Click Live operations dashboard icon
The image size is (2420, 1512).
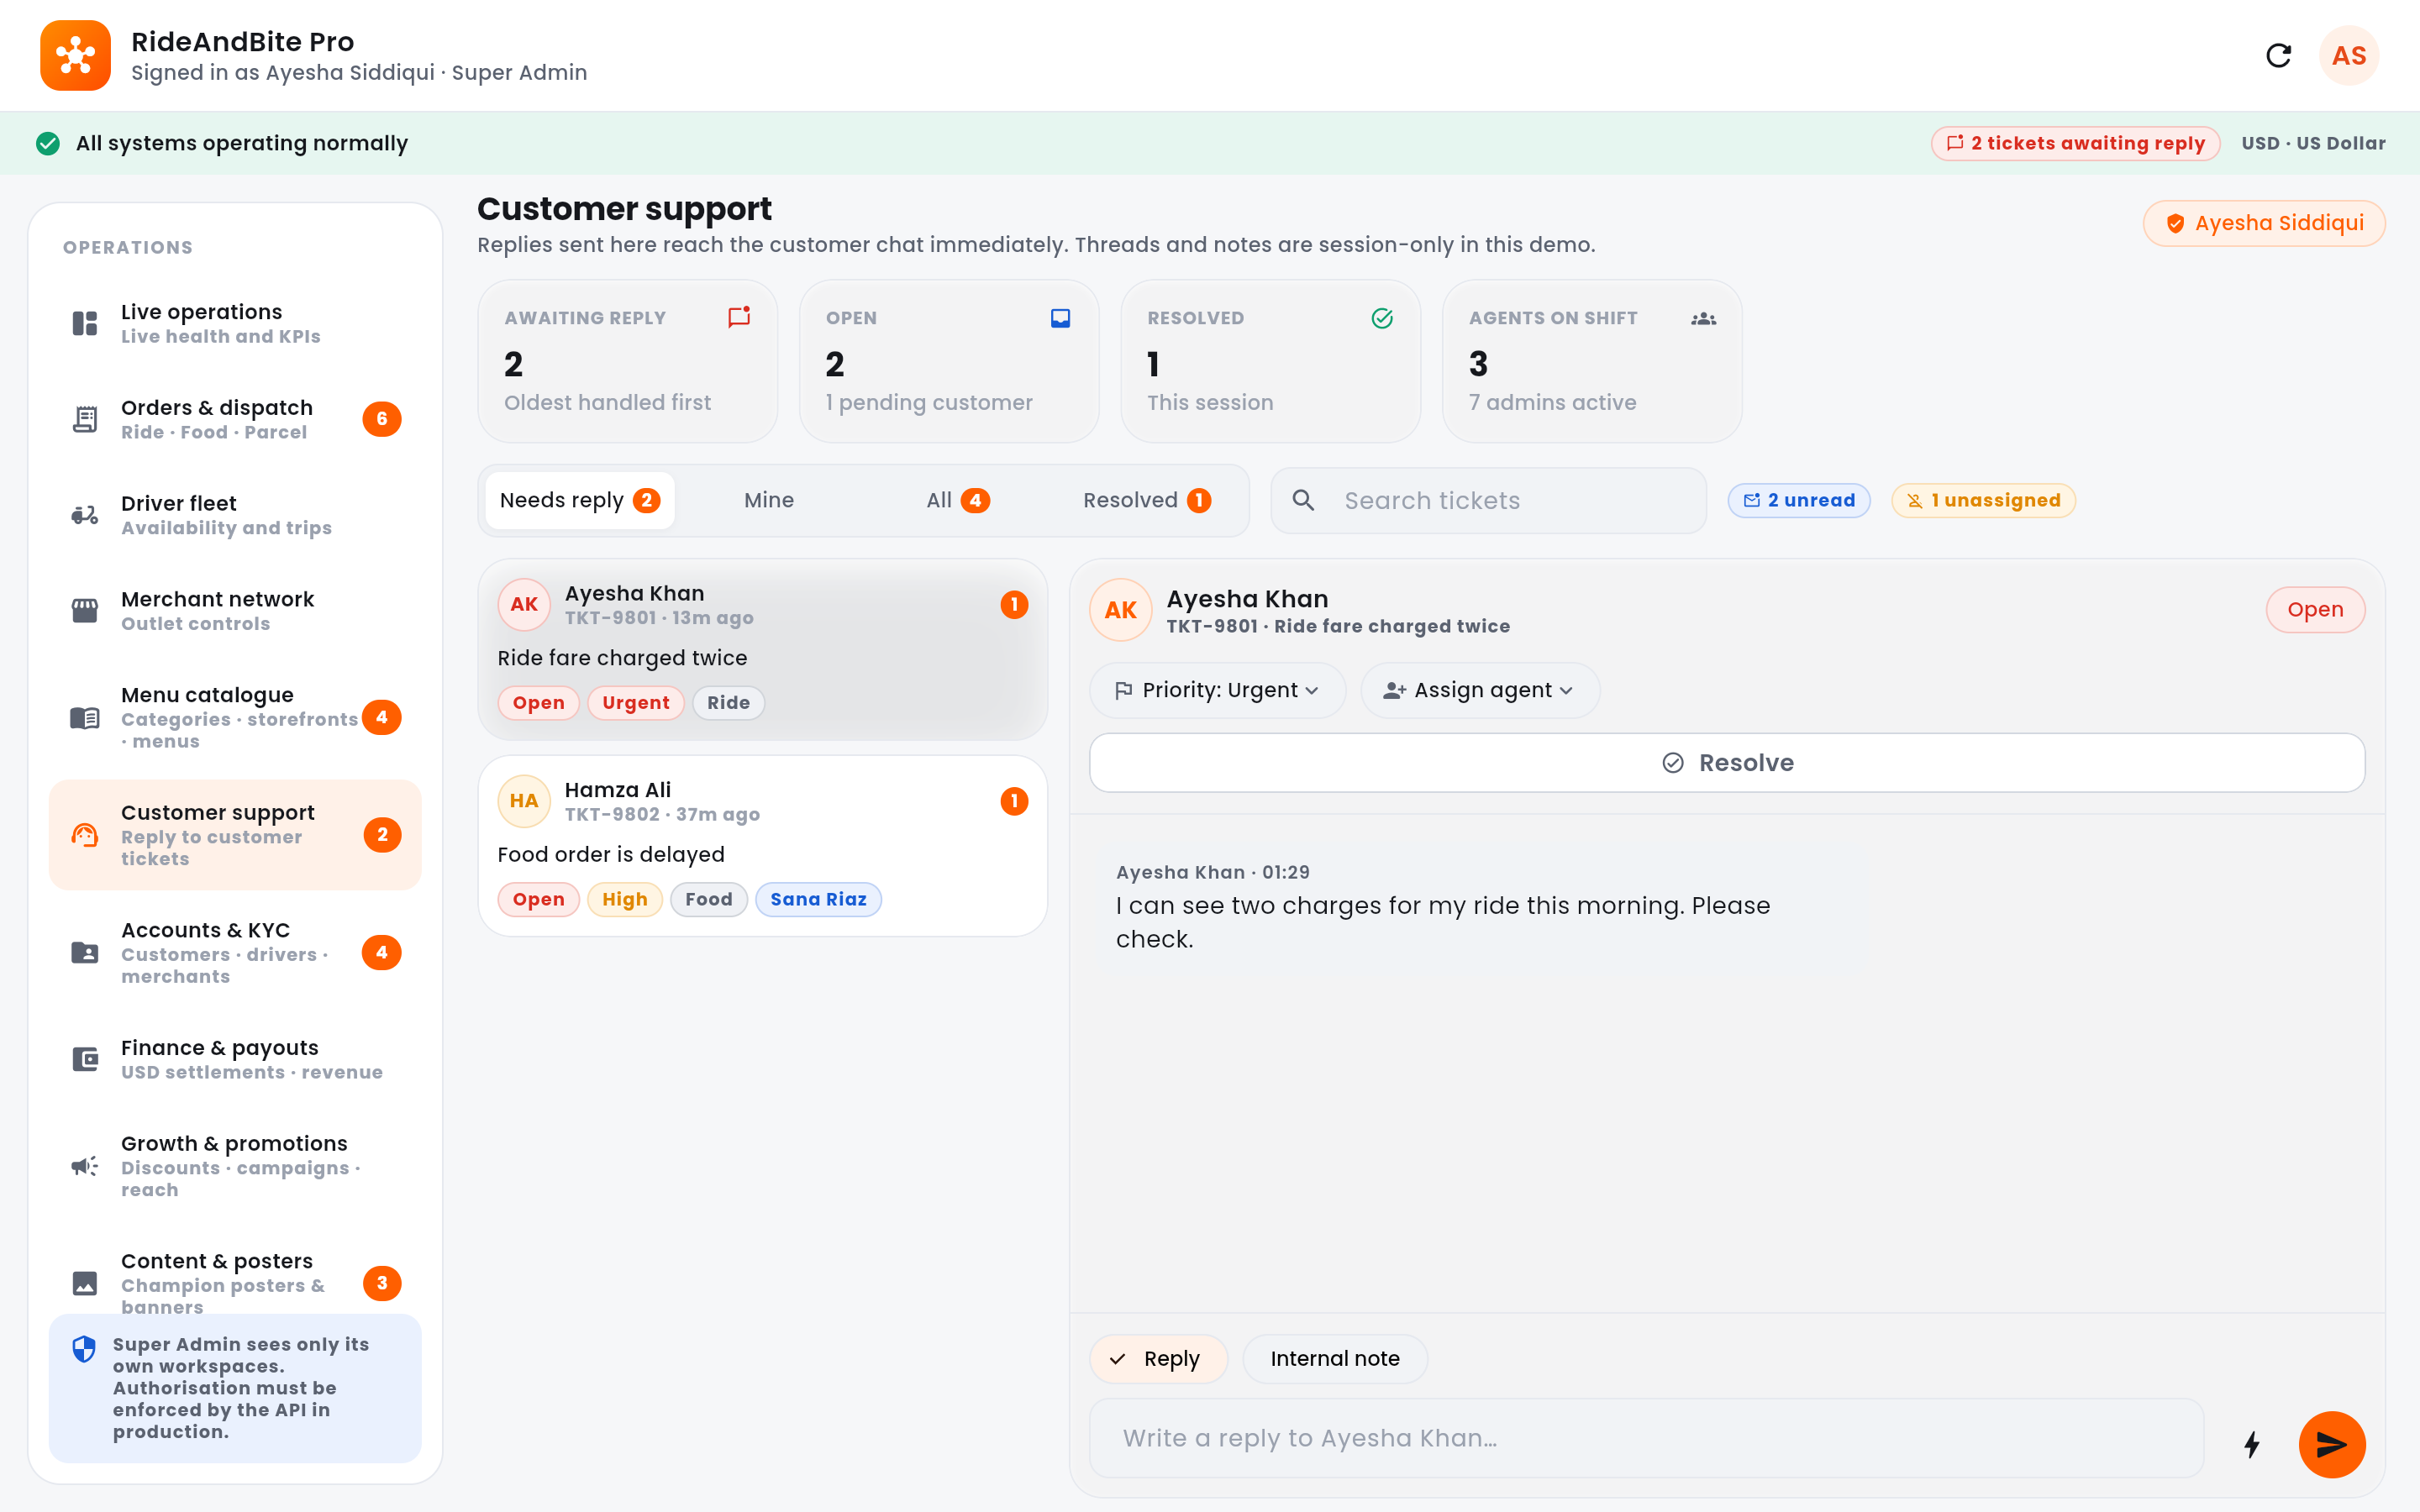tap(85, 323)
